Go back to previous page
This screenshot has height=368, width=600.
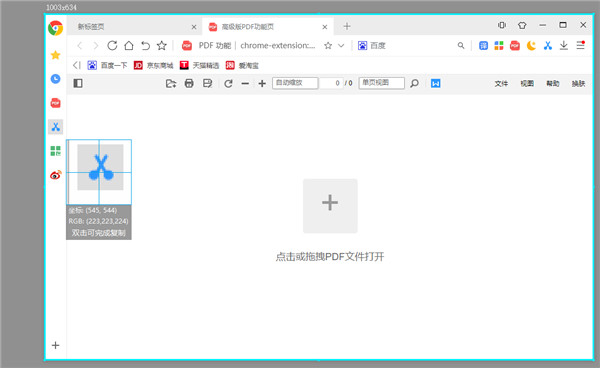pyautogui.click(x=80, y=46)
